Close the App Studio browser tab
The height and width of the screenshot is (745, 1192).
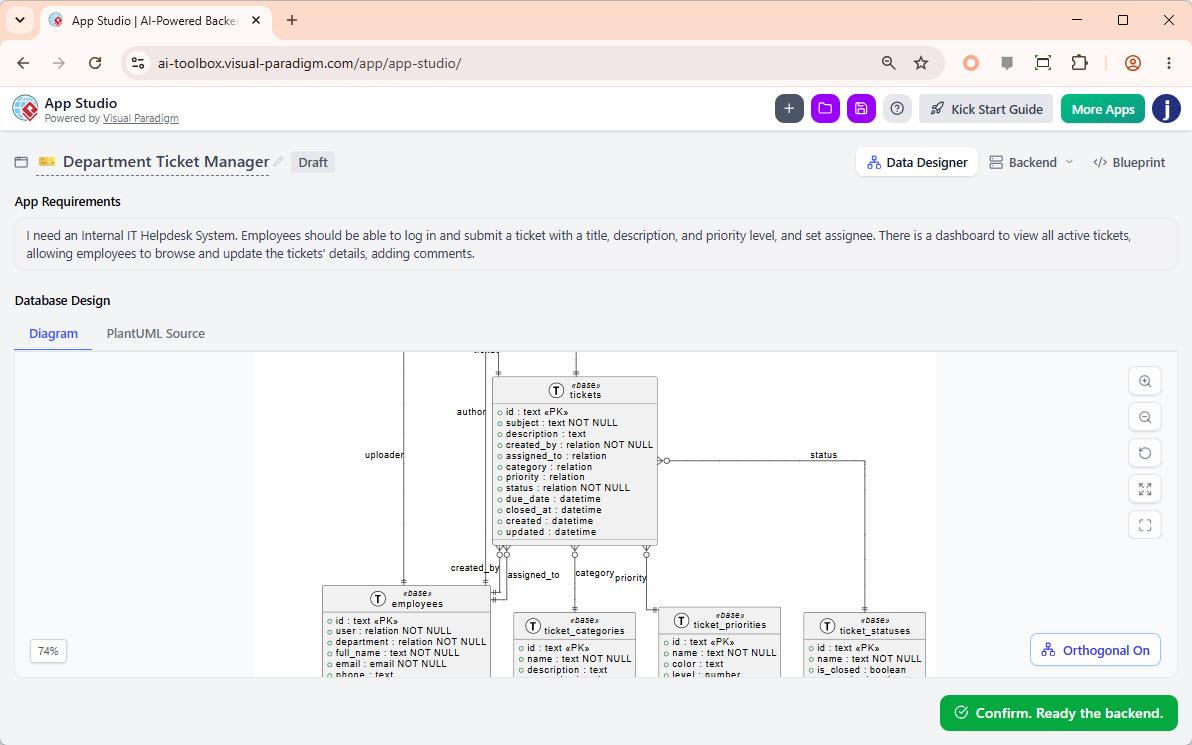click(x=256, y=21)
